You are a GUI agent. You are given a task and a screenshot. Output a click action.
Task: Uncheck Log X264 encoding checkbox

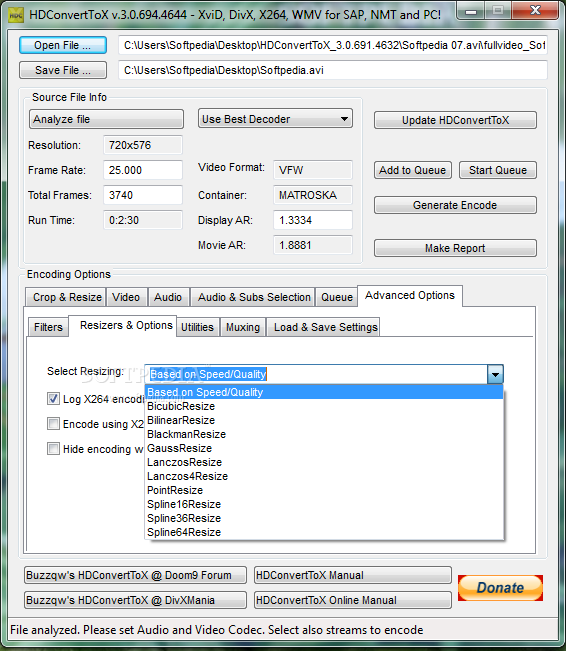[x=53, y=399]
